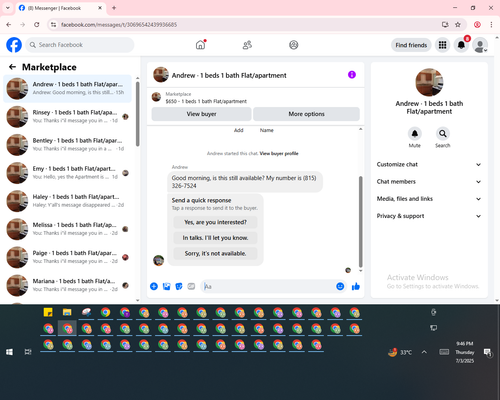Open Sticky Notes from the taskbar
Image resolution: width=500 pixels, height=400 pixels.
(48, 312)
